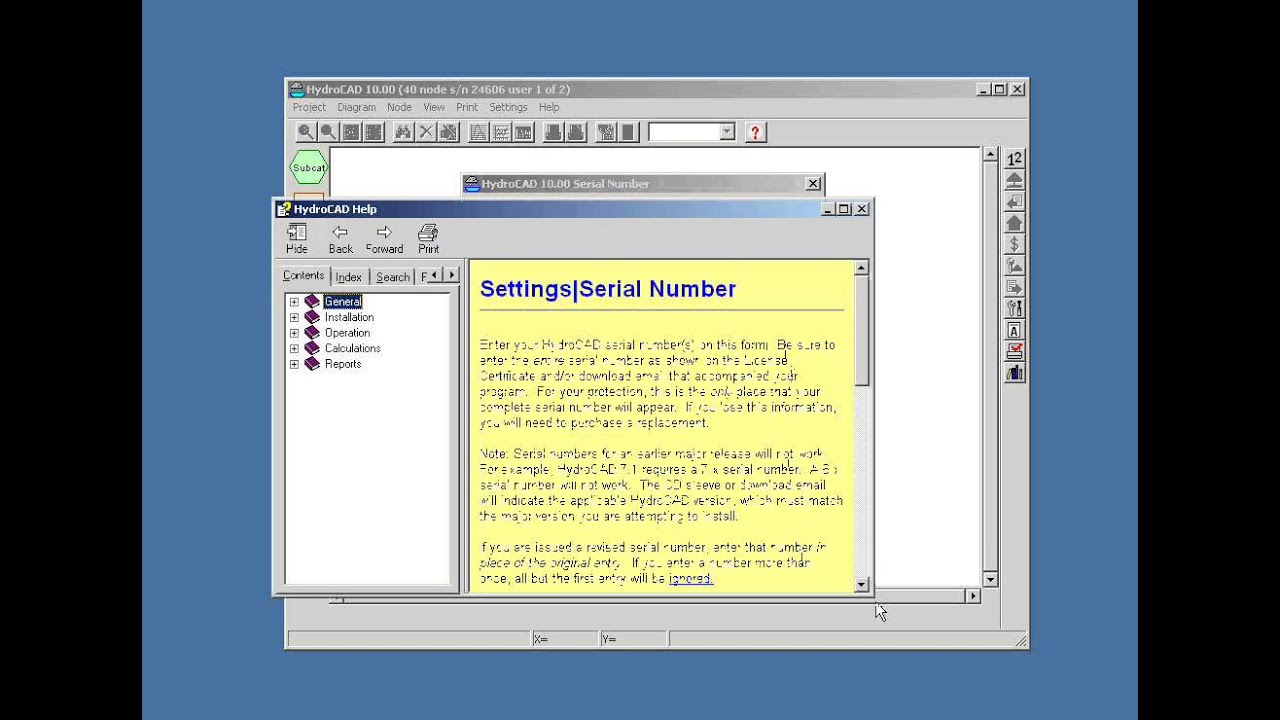
Task: Click the house-shaped icon on right toolbar
Action: tap(1014, 223)
